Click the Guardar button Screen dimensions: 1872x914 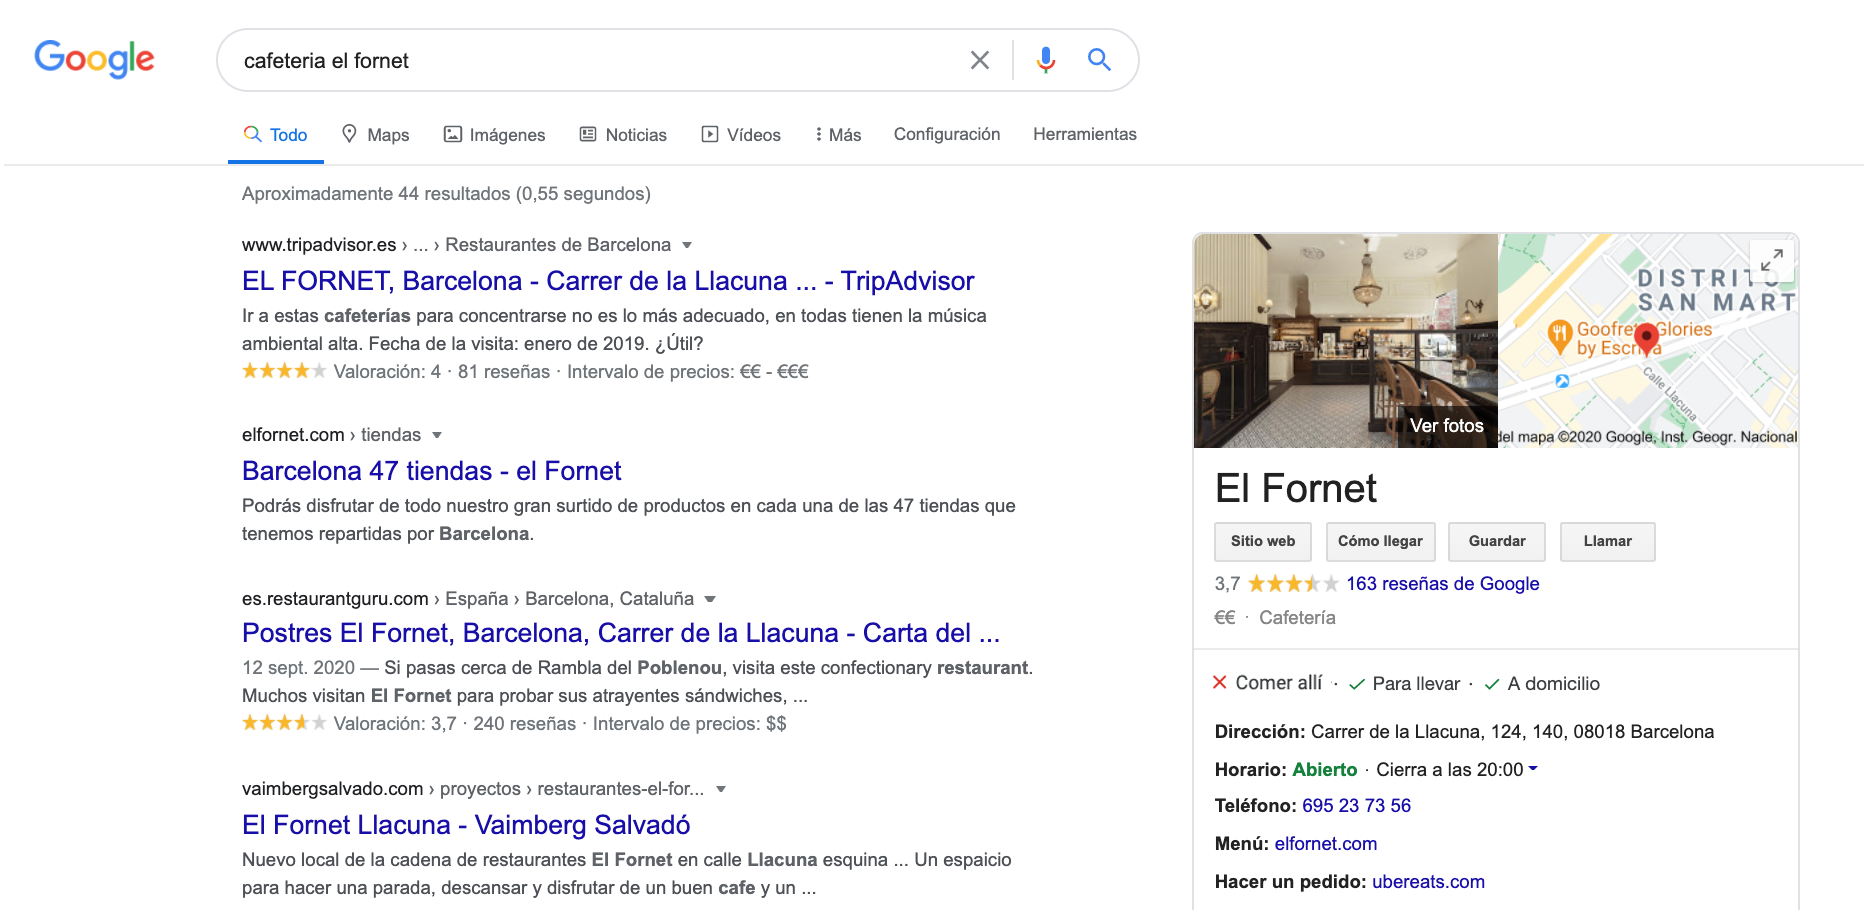pyautogui.click(x=1497, y=541)
